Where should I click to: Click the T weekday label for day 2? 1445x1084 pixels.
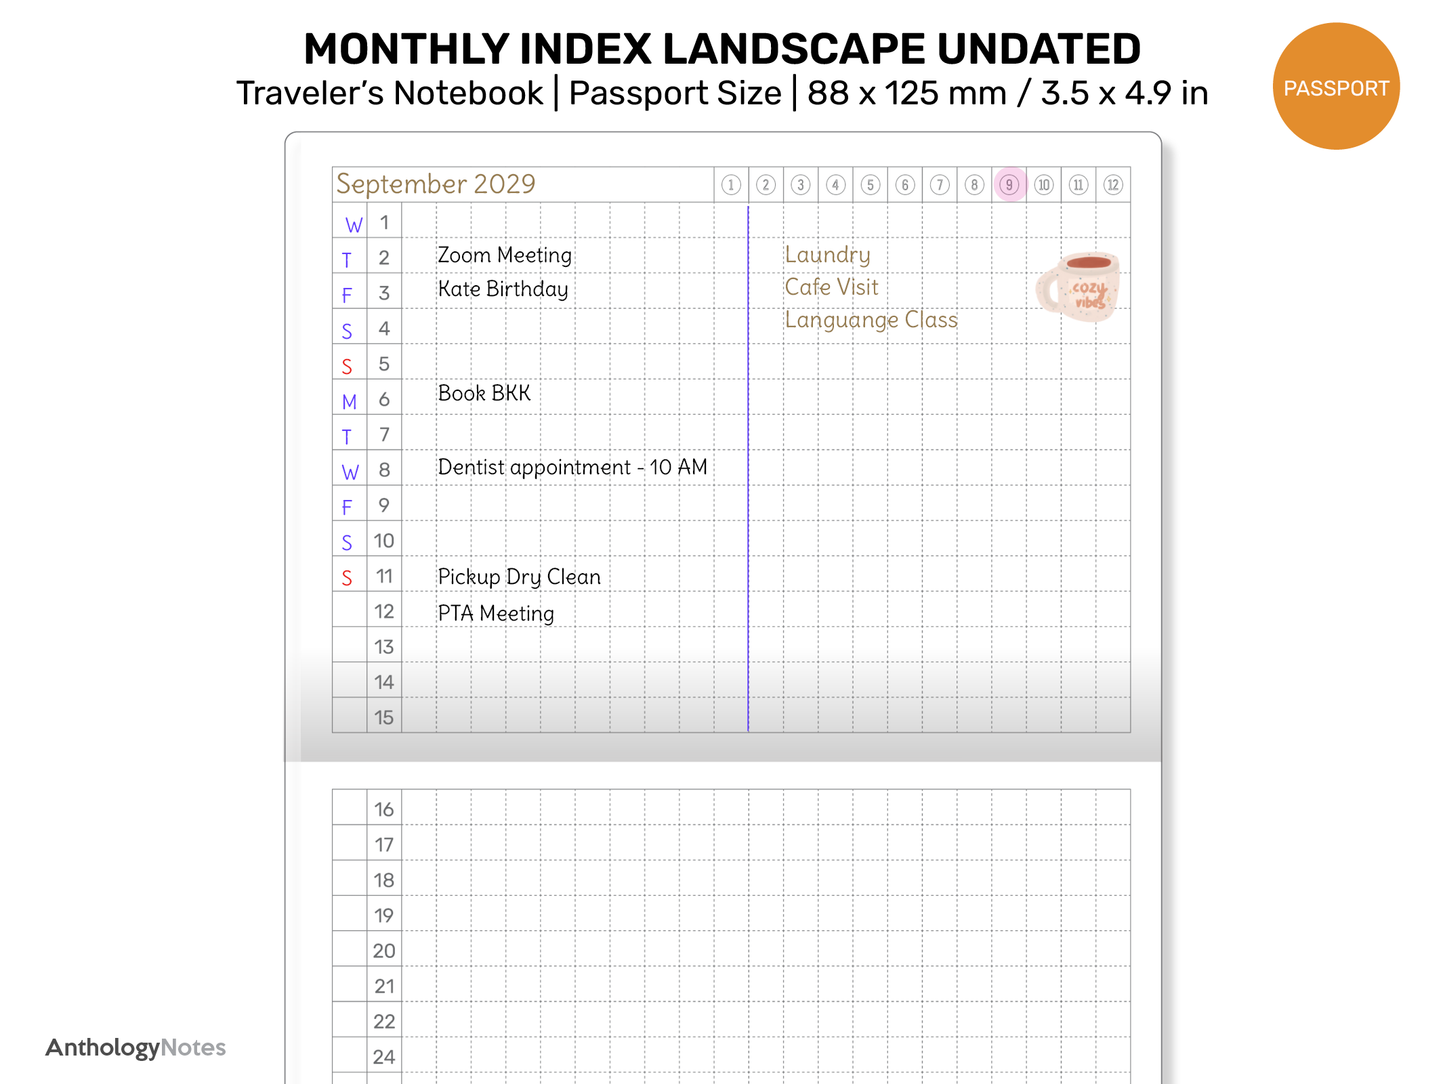coord(347,260)
